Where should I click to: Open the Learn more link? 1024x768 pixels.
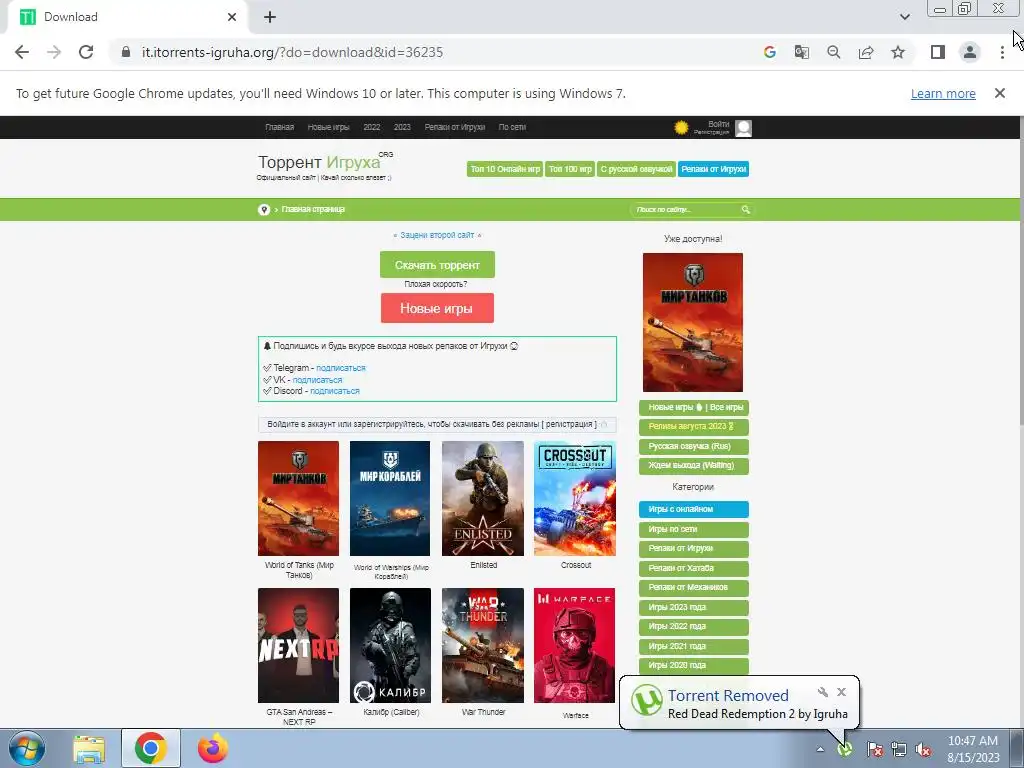pyautogui.click(x=943, y=93)
